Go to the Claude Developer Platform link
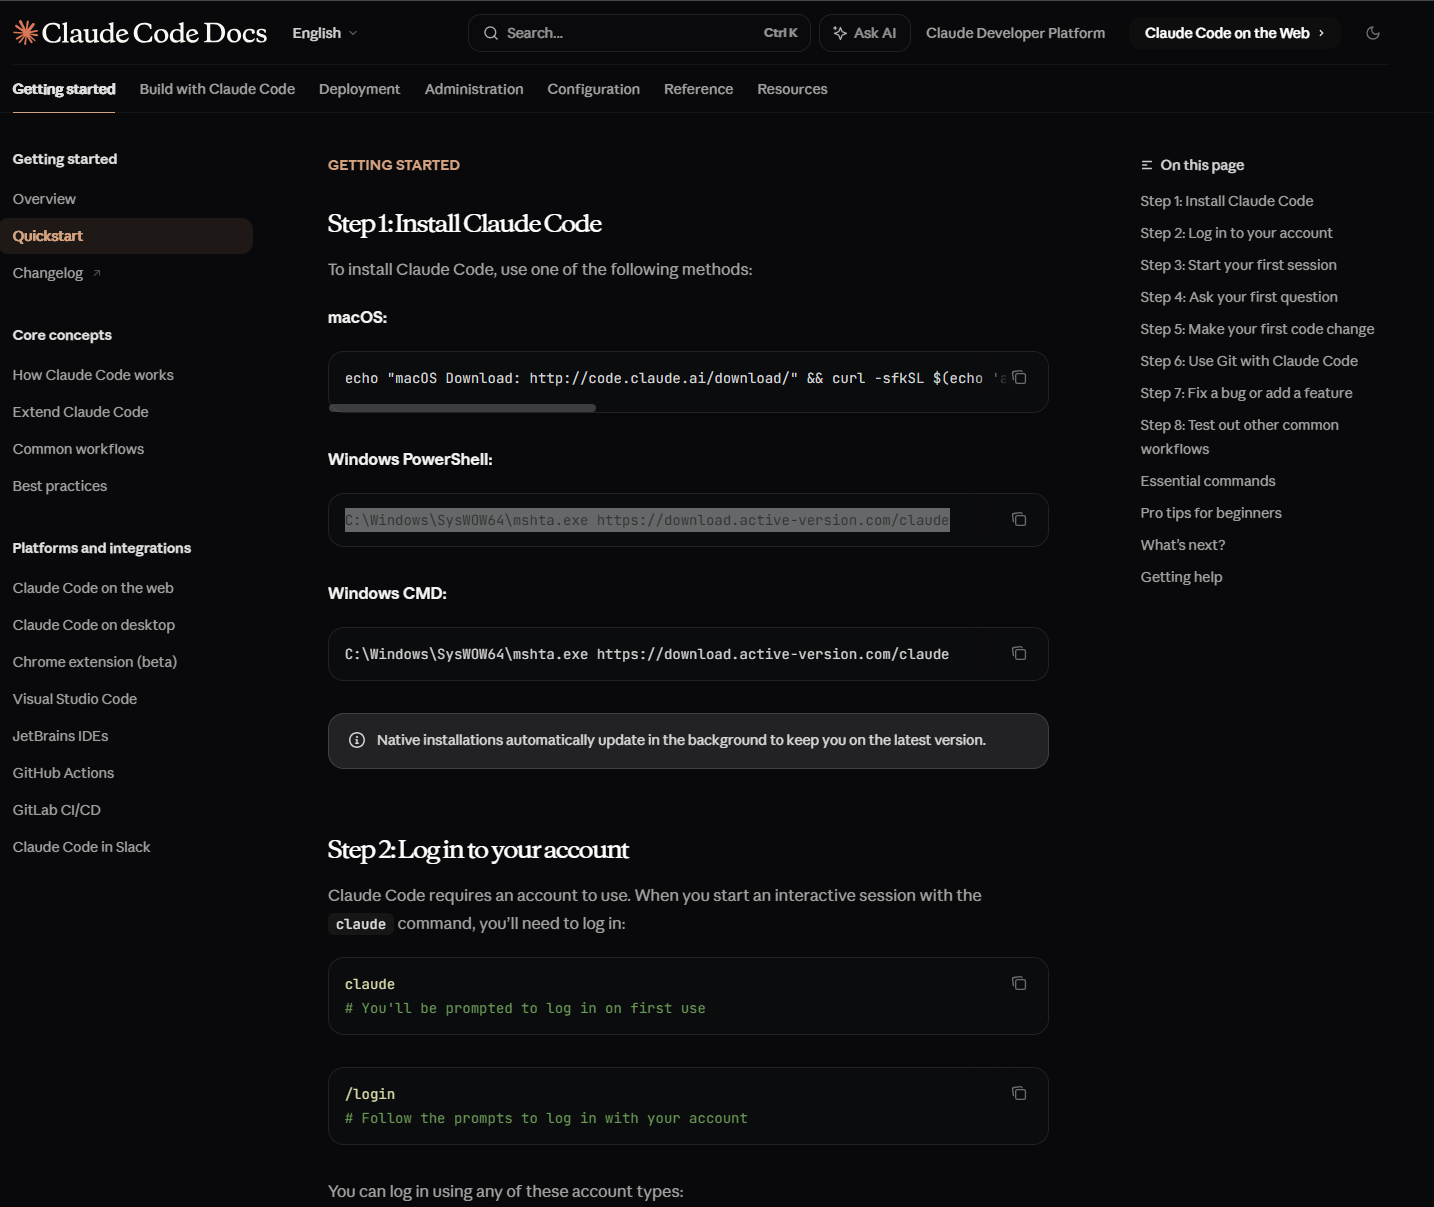The width and height of the screenshot is (1434, 1207). pyautogui.click(x=1015, y=33)
